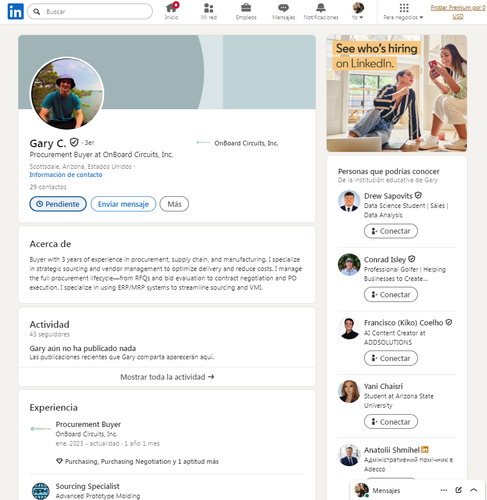
Task: Expand the Yo profile menu
Action: [358, 11]
